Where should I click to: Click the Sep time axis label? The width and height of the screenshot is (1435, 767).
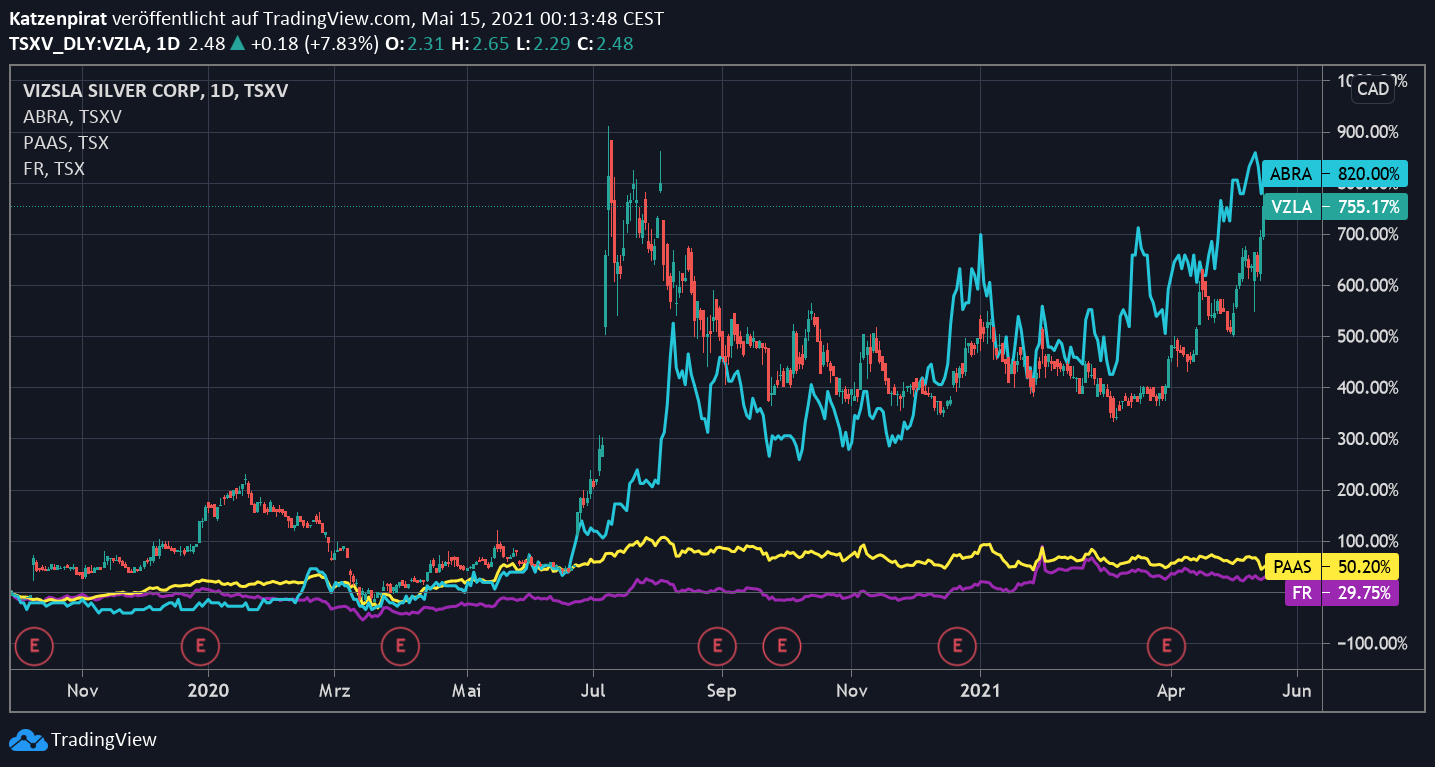(721, 690)
